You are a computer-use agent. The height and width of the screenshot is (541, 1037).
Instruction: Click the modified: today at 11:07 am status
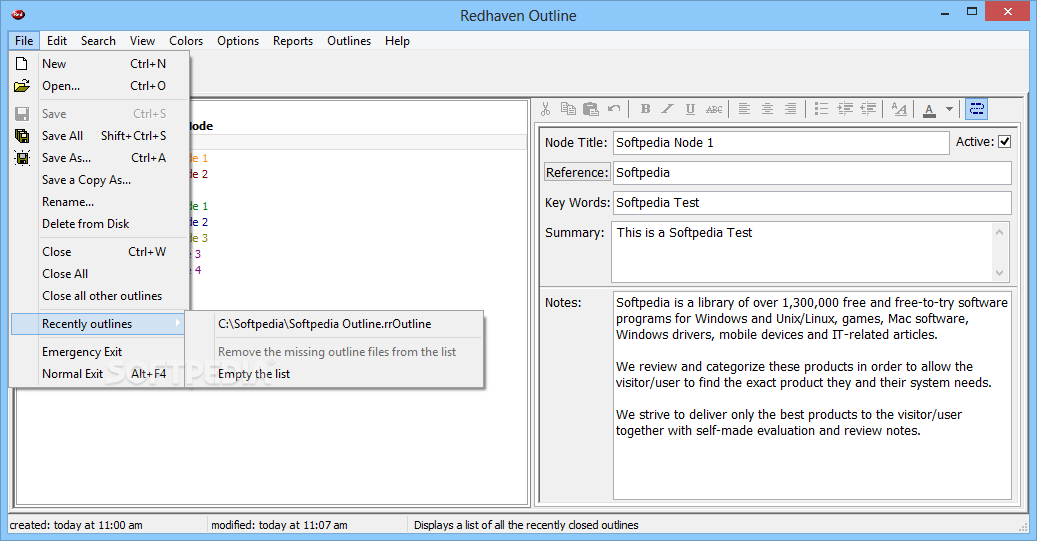tap(279, 524)
